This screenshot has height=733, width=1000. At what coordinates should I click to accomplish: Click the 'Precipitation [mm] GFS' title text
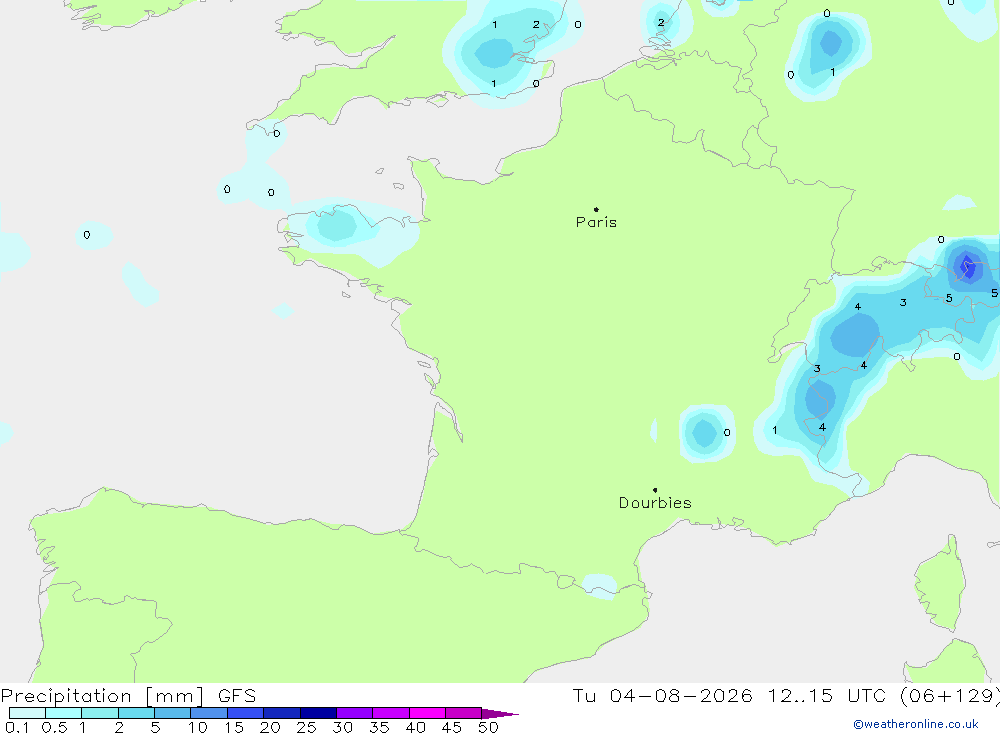[128, 695]
